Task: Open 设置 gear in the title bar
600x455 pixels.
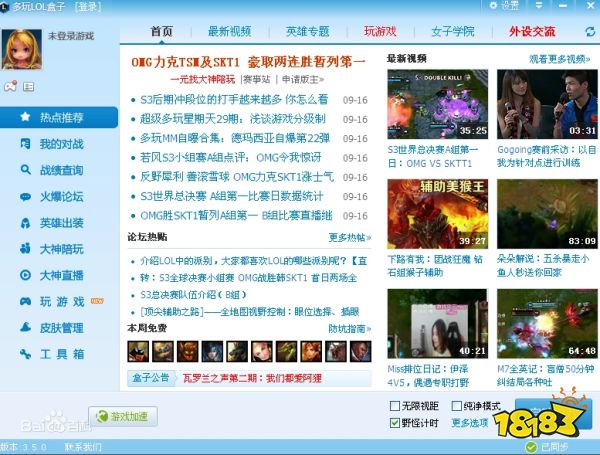Action: 505,5
